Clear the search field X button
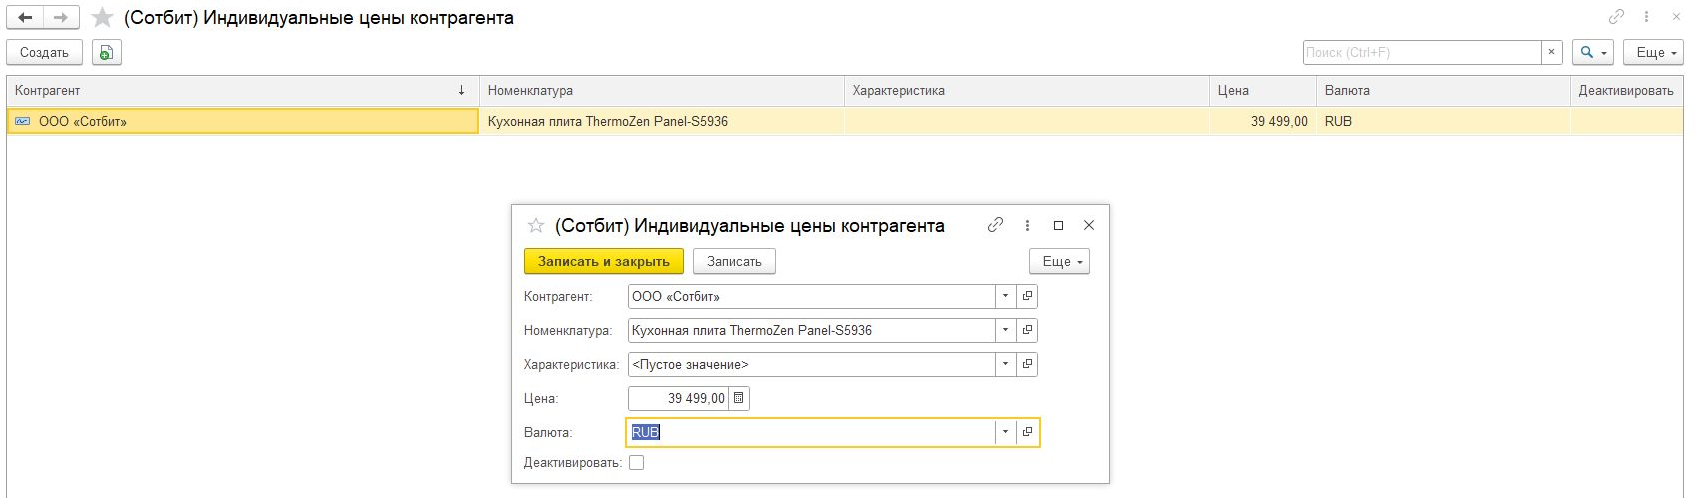This screenshot has height=498, width=1695. tap(1552, 52)
